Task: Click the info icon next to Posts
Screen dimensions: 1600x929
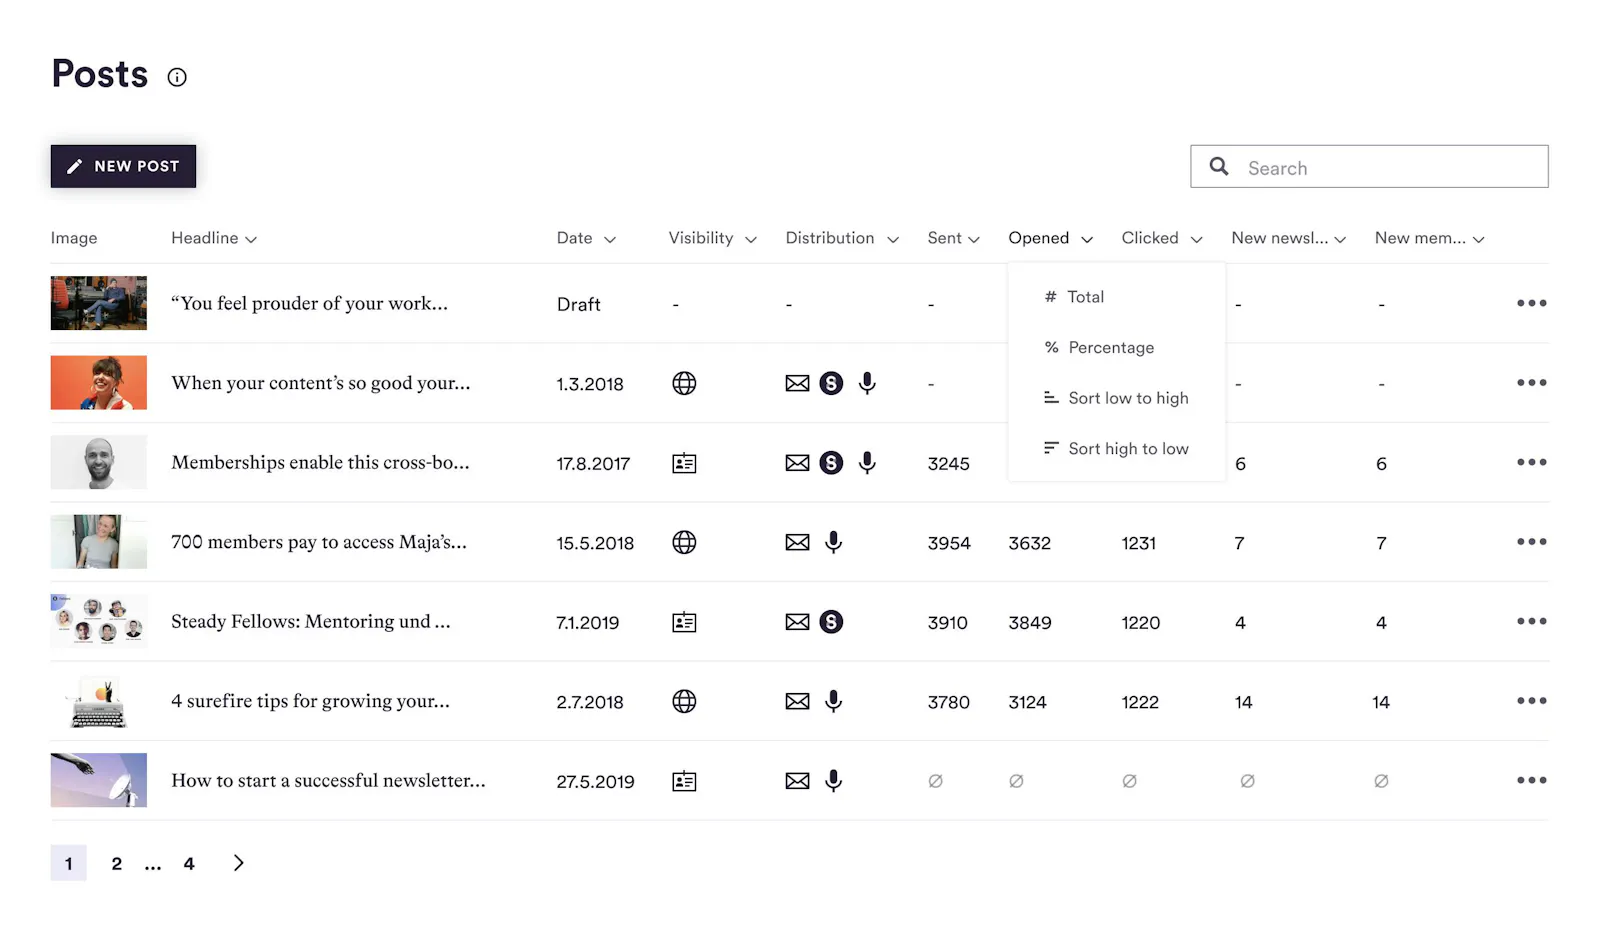Action: [177, 77]
